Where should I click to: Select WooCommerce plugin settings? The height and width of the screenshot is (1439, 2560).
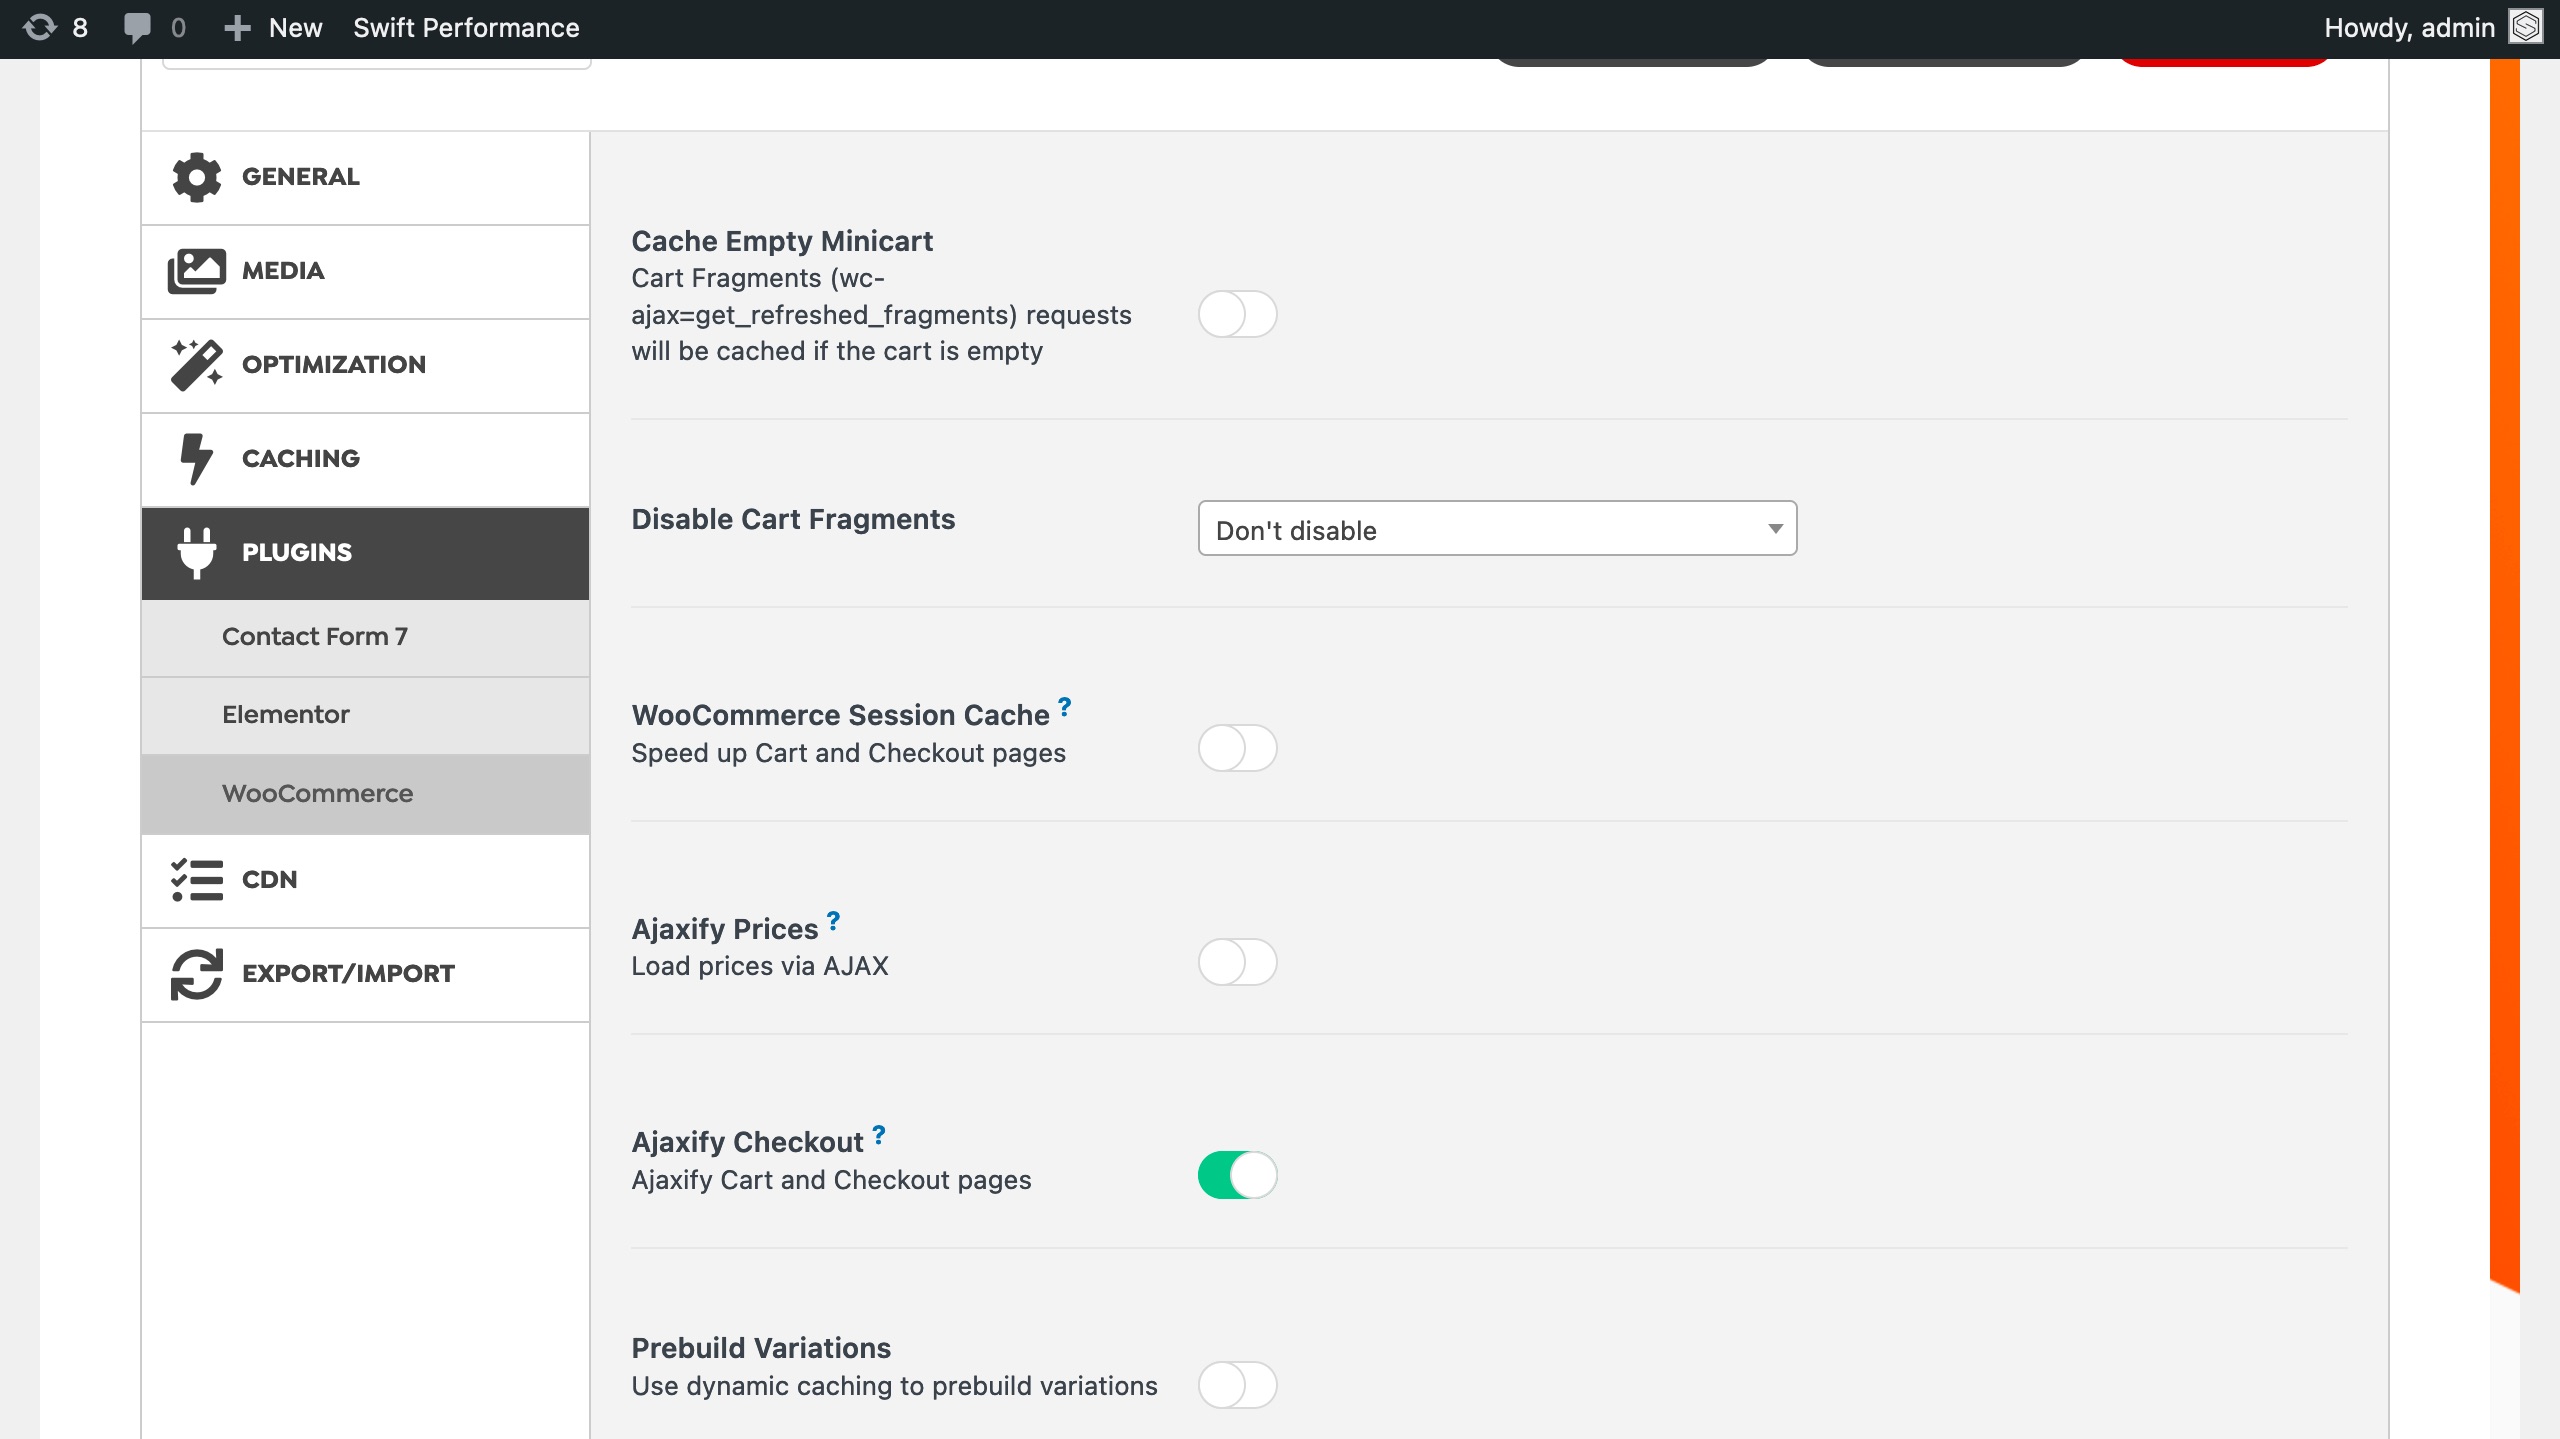365,794
